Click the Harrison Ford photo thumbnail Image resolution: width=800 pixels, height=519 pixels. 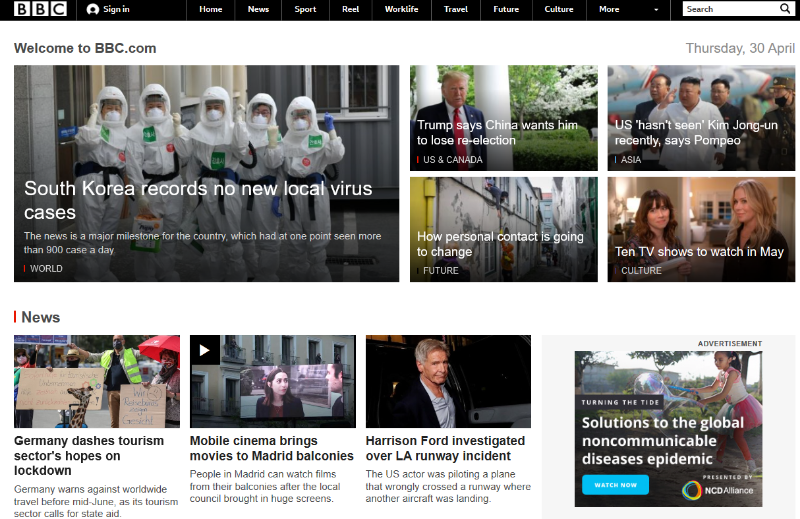point(448,381)
